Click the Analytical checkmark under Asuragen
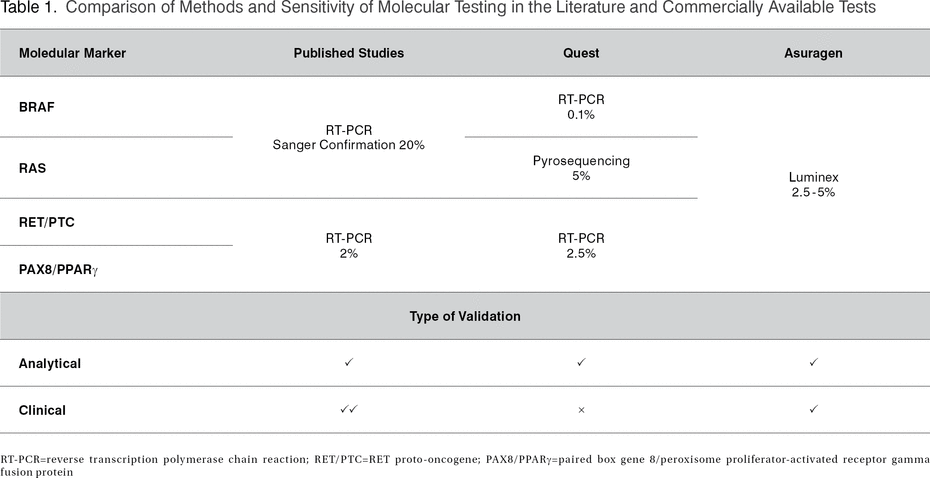The image size is (930, 478). pos(813,363)
